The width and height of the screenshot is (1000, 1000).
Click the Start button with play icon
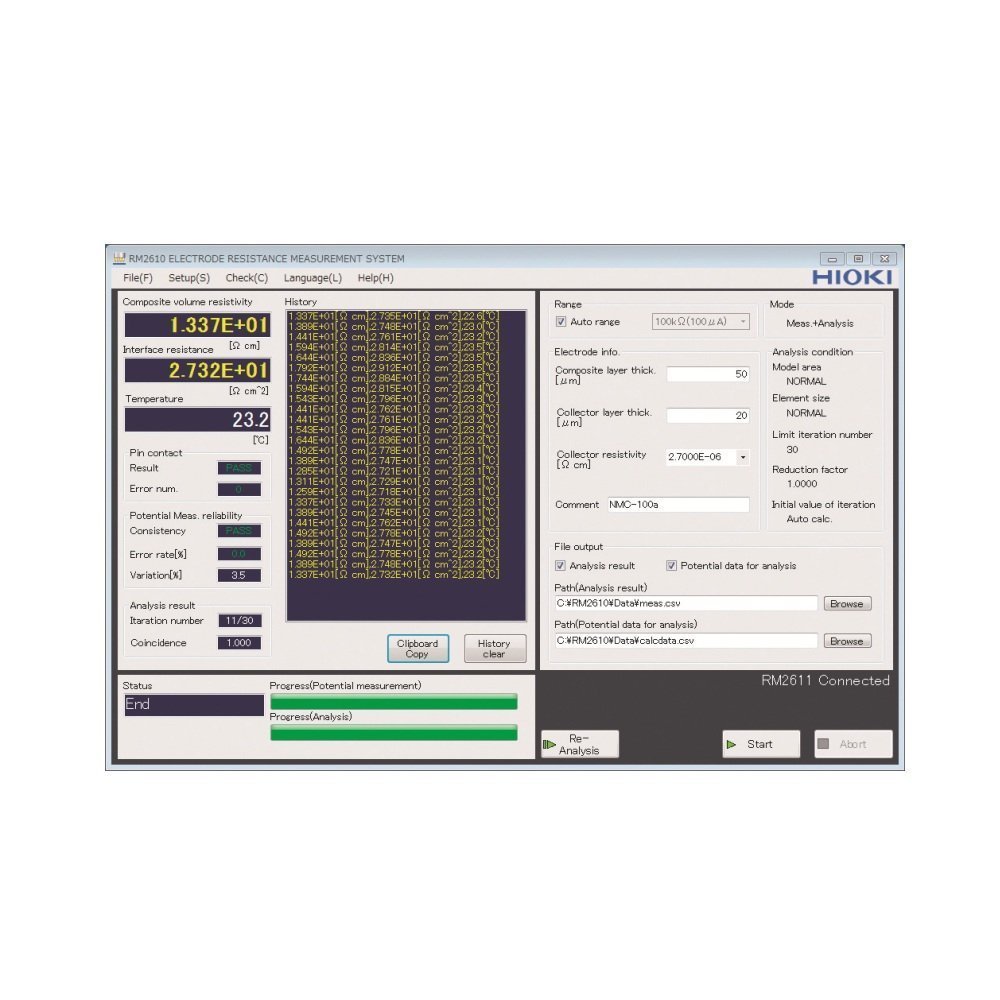click(761, 744)
